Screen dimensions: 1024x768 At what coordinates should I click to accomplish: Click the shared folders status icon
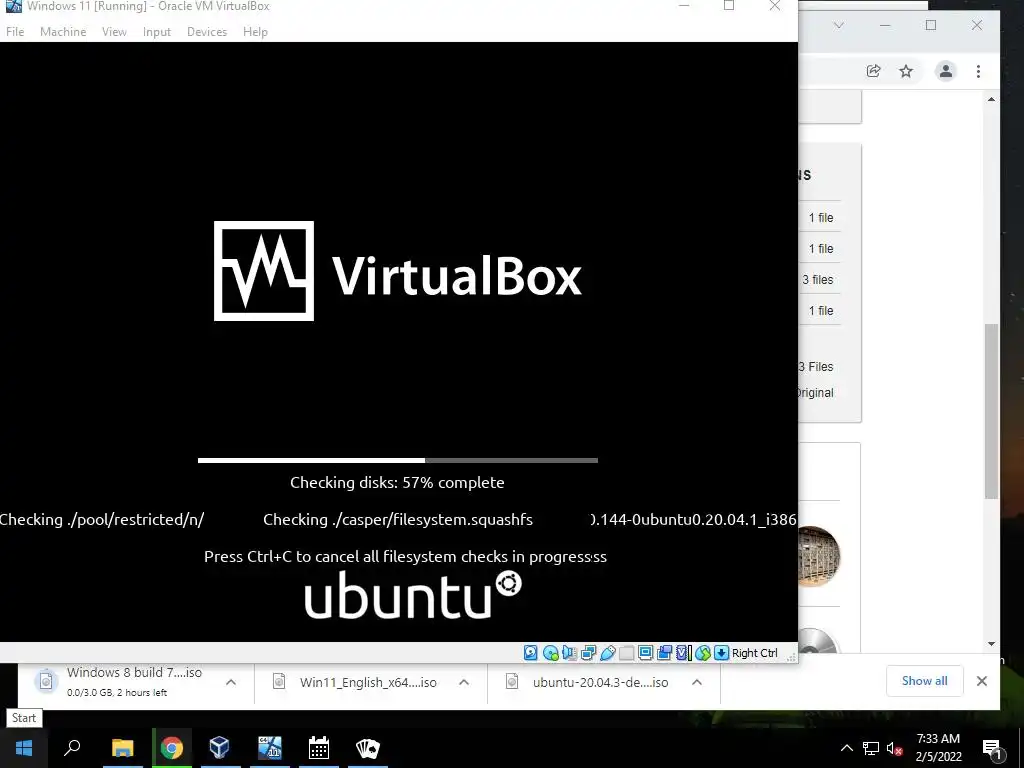tap(626, 652)
